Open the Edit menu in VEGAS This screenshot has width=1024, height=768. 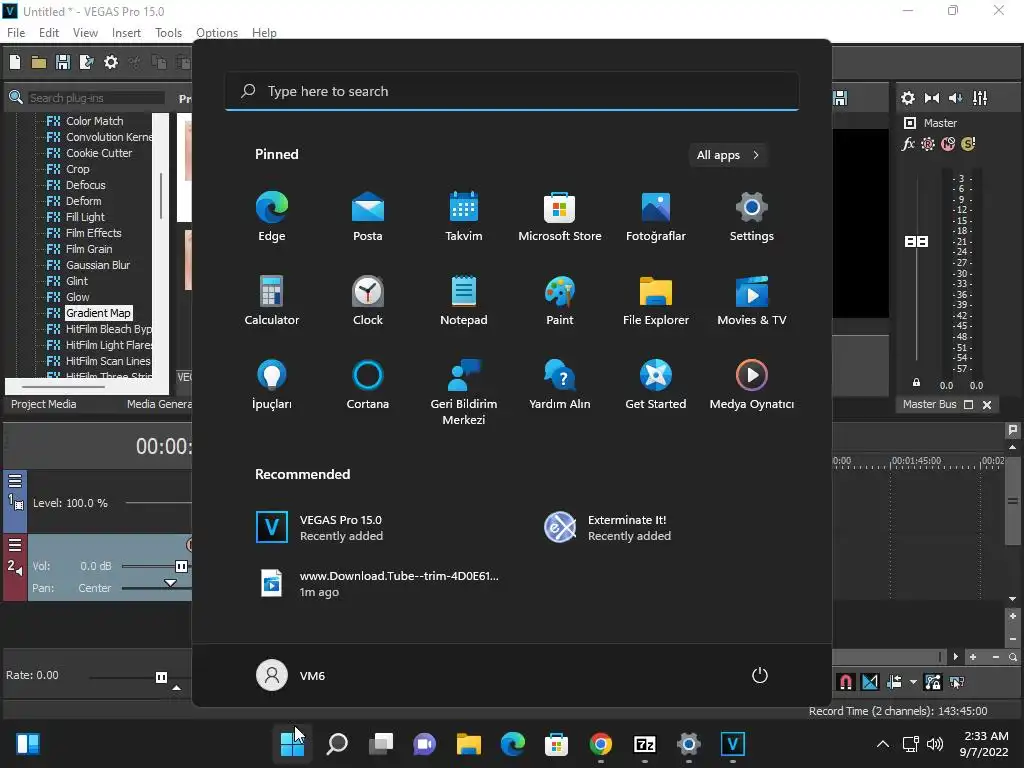click(x=48, y=33)
